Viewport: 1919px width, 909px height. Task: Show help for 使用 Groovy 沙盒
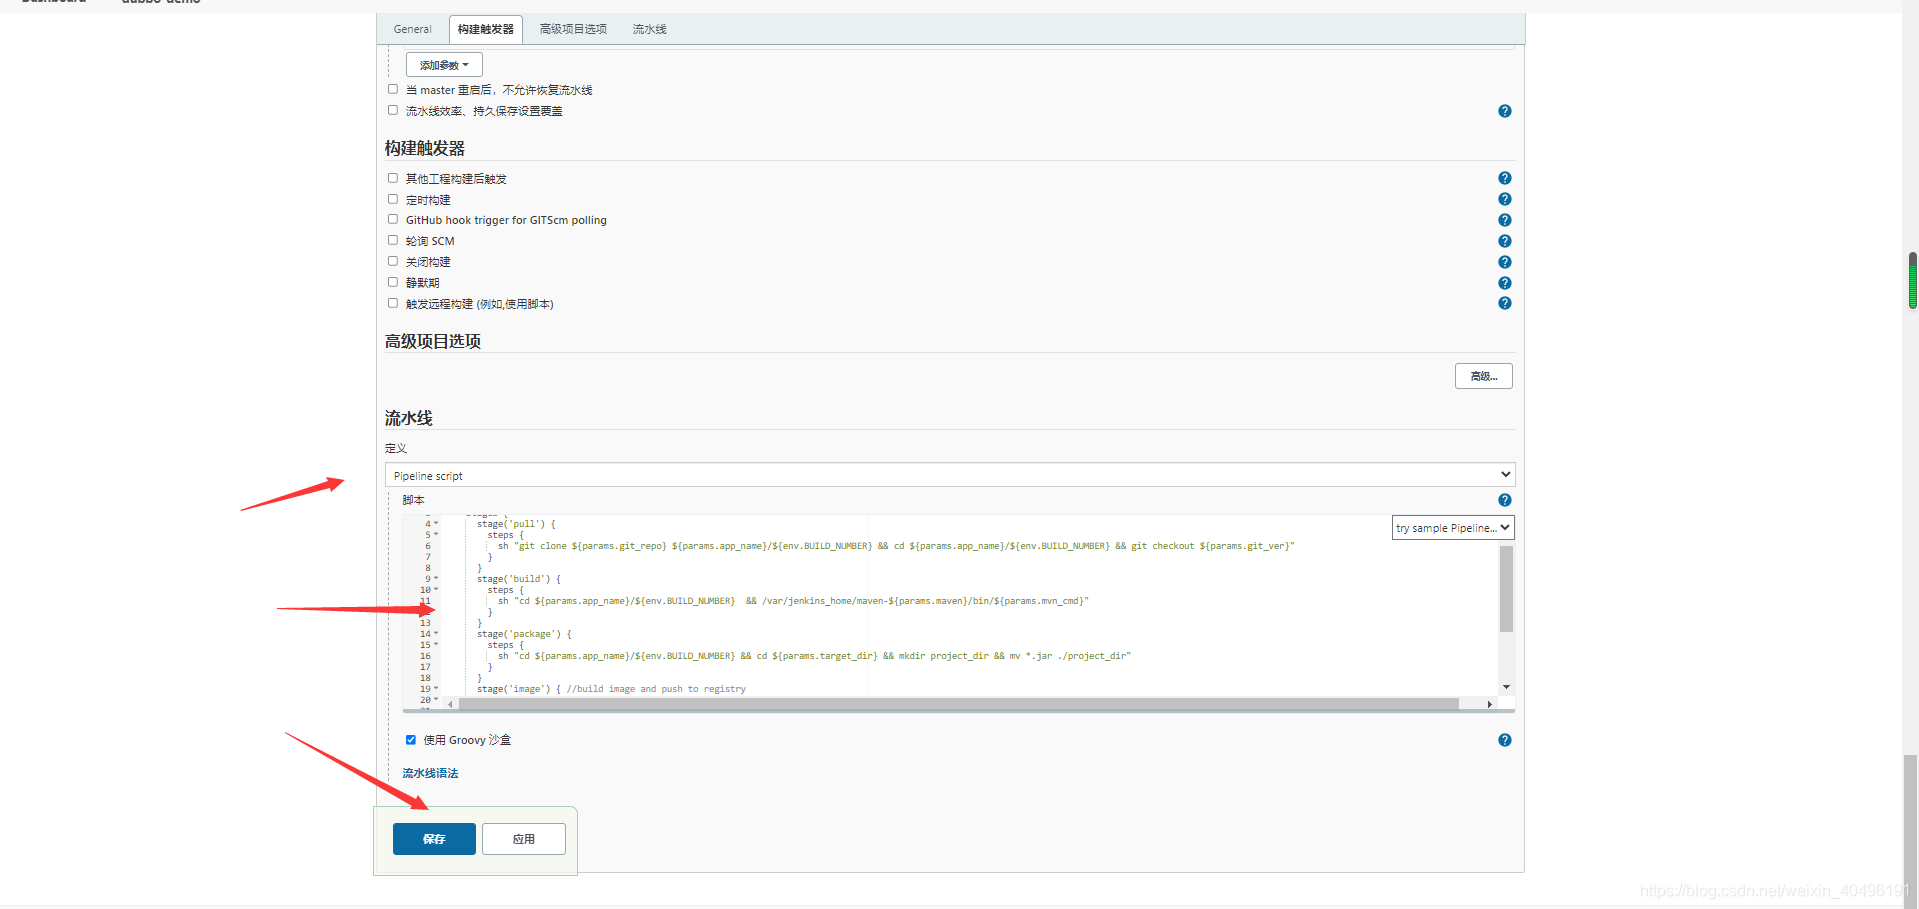(x=1504, y=740)
